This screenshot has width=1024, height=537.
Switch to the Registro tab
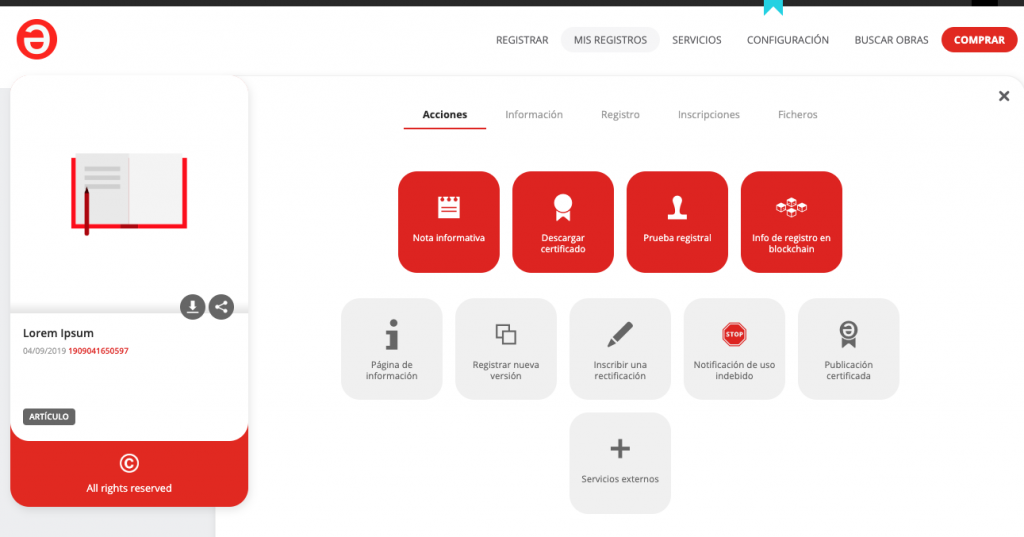click(x=620, y=115)
